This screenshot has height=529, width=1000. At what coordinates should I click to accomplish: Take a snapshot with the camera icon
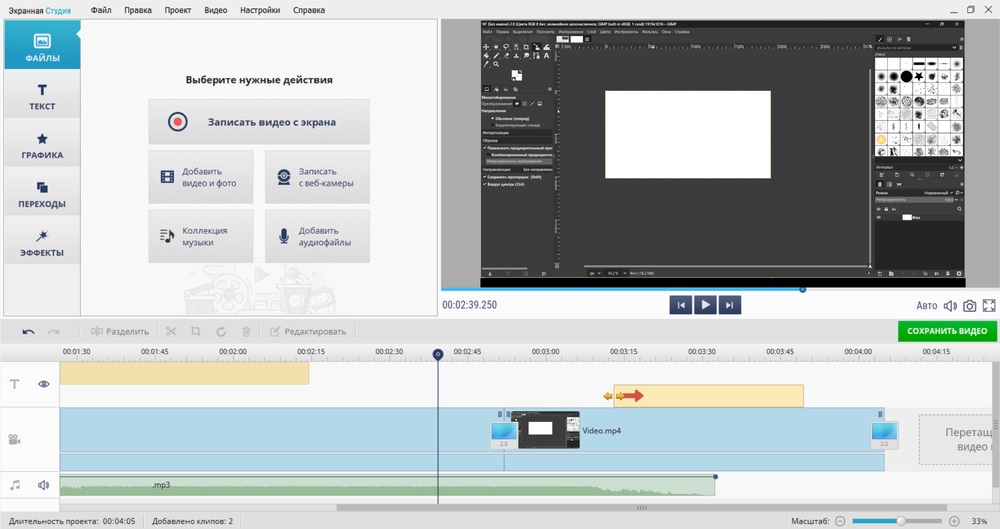coord(969,306)
